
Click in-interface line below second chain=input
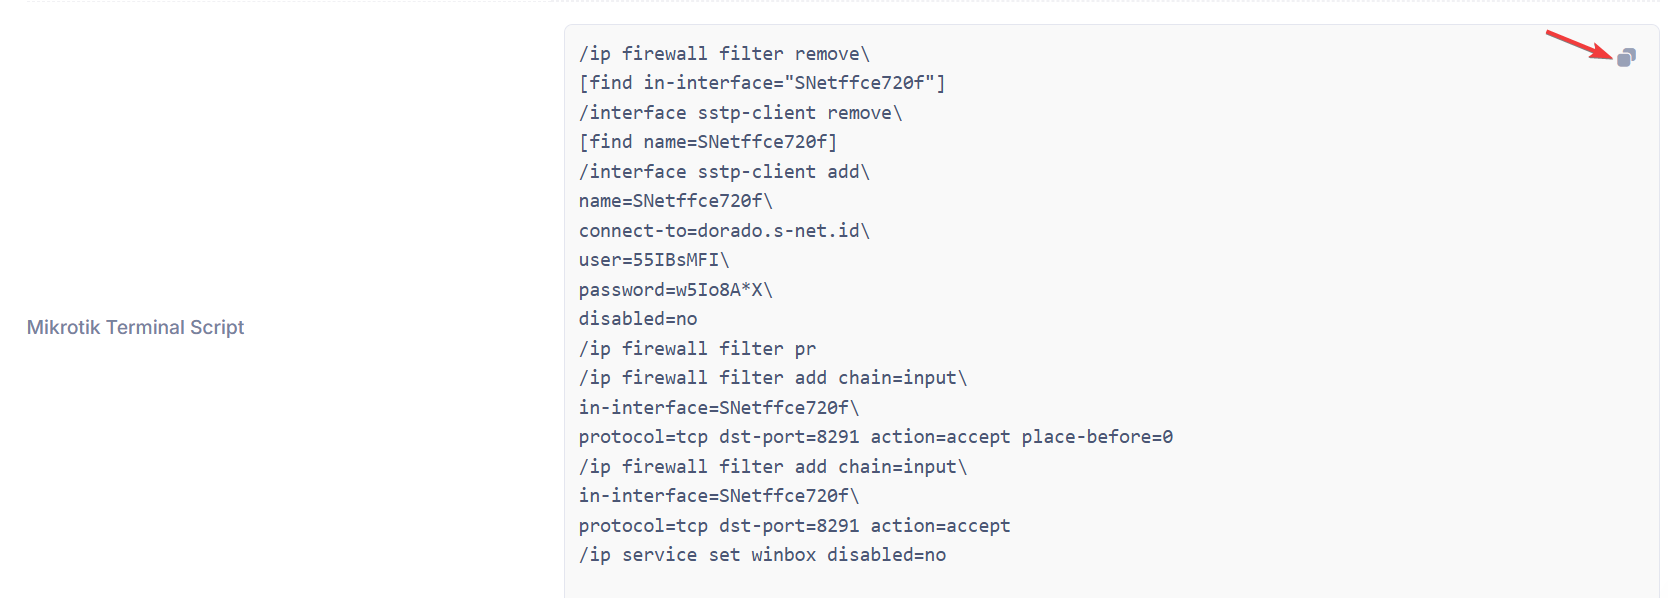pos(719,496)
